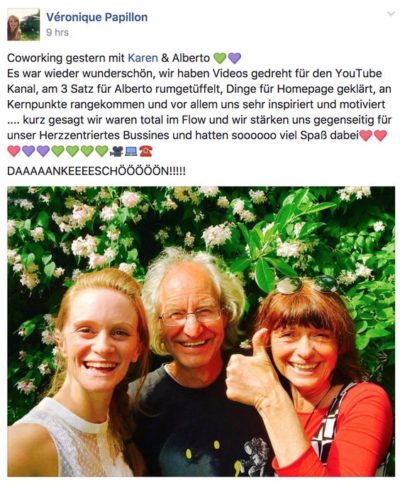Click the name Alberto in the first line

191,58
